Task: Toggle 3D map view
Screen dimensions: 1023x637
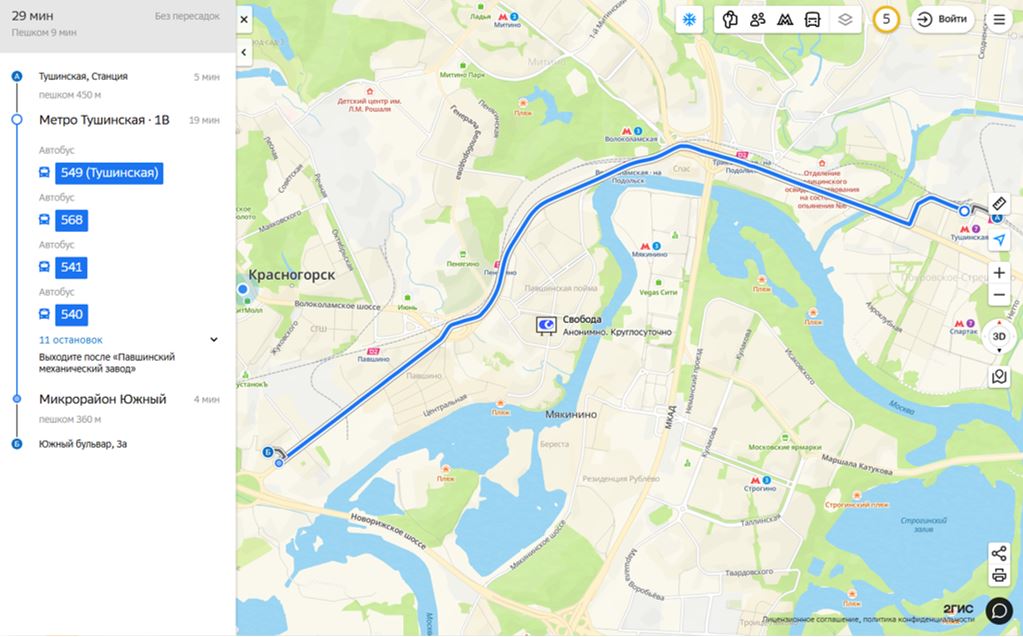Action: click(999, 337)
